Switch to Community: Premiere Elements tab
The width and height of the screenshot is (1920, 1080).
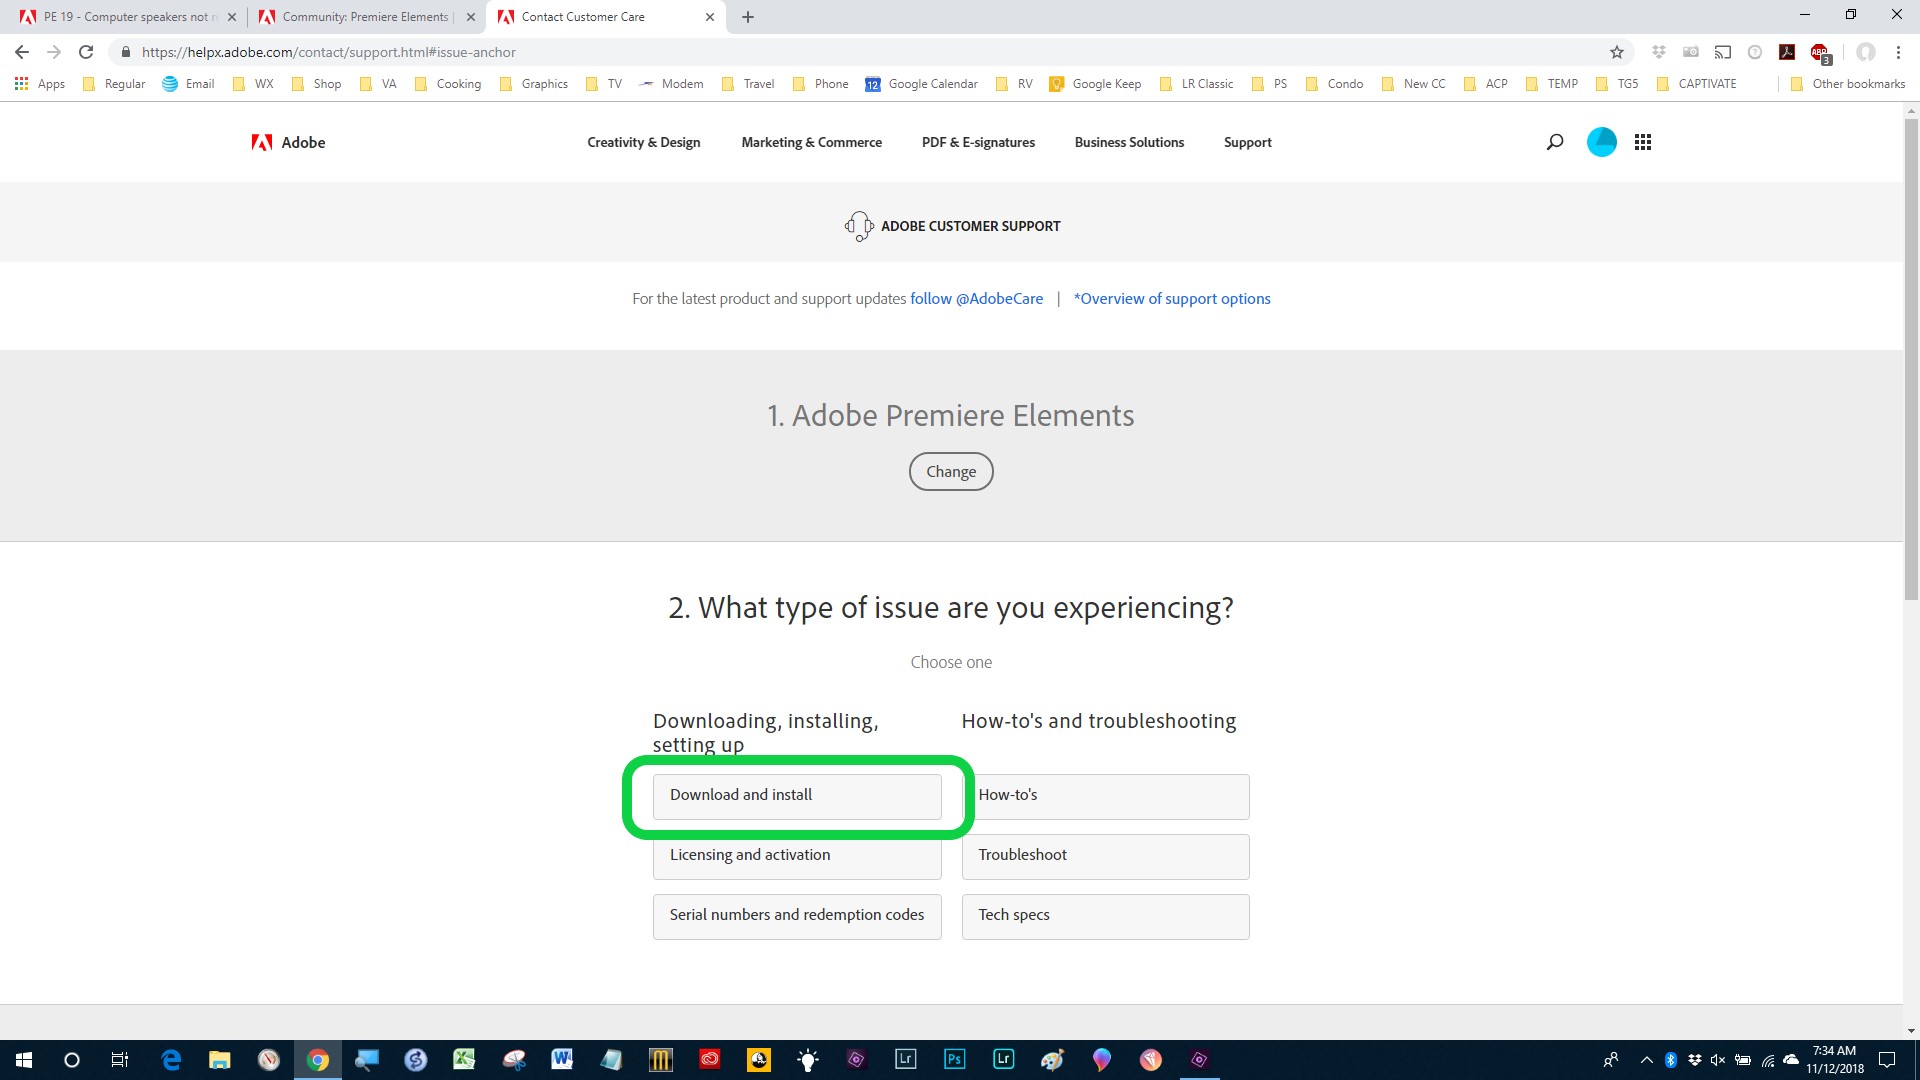[x=365, y=17]
